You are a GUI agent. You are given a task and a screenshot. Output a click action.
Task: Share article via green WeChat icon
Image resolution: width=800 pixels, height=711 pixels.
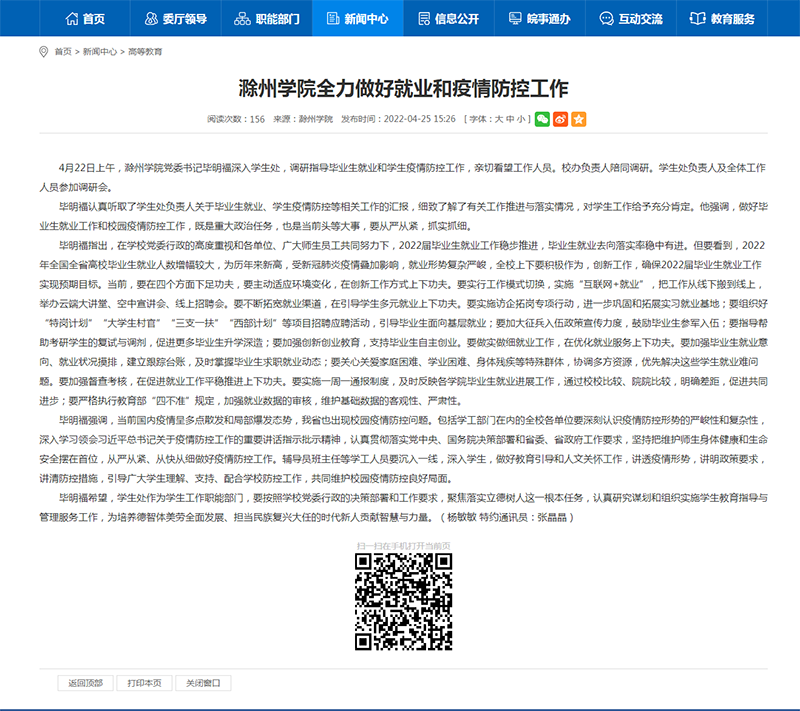[x=542, y=119]
